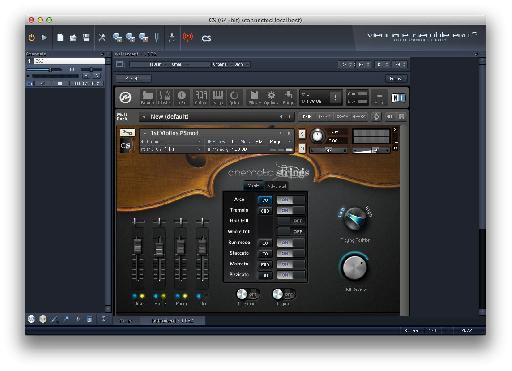
Task: Toggle the Tremolo articulation switch
Action: [290, 210]
